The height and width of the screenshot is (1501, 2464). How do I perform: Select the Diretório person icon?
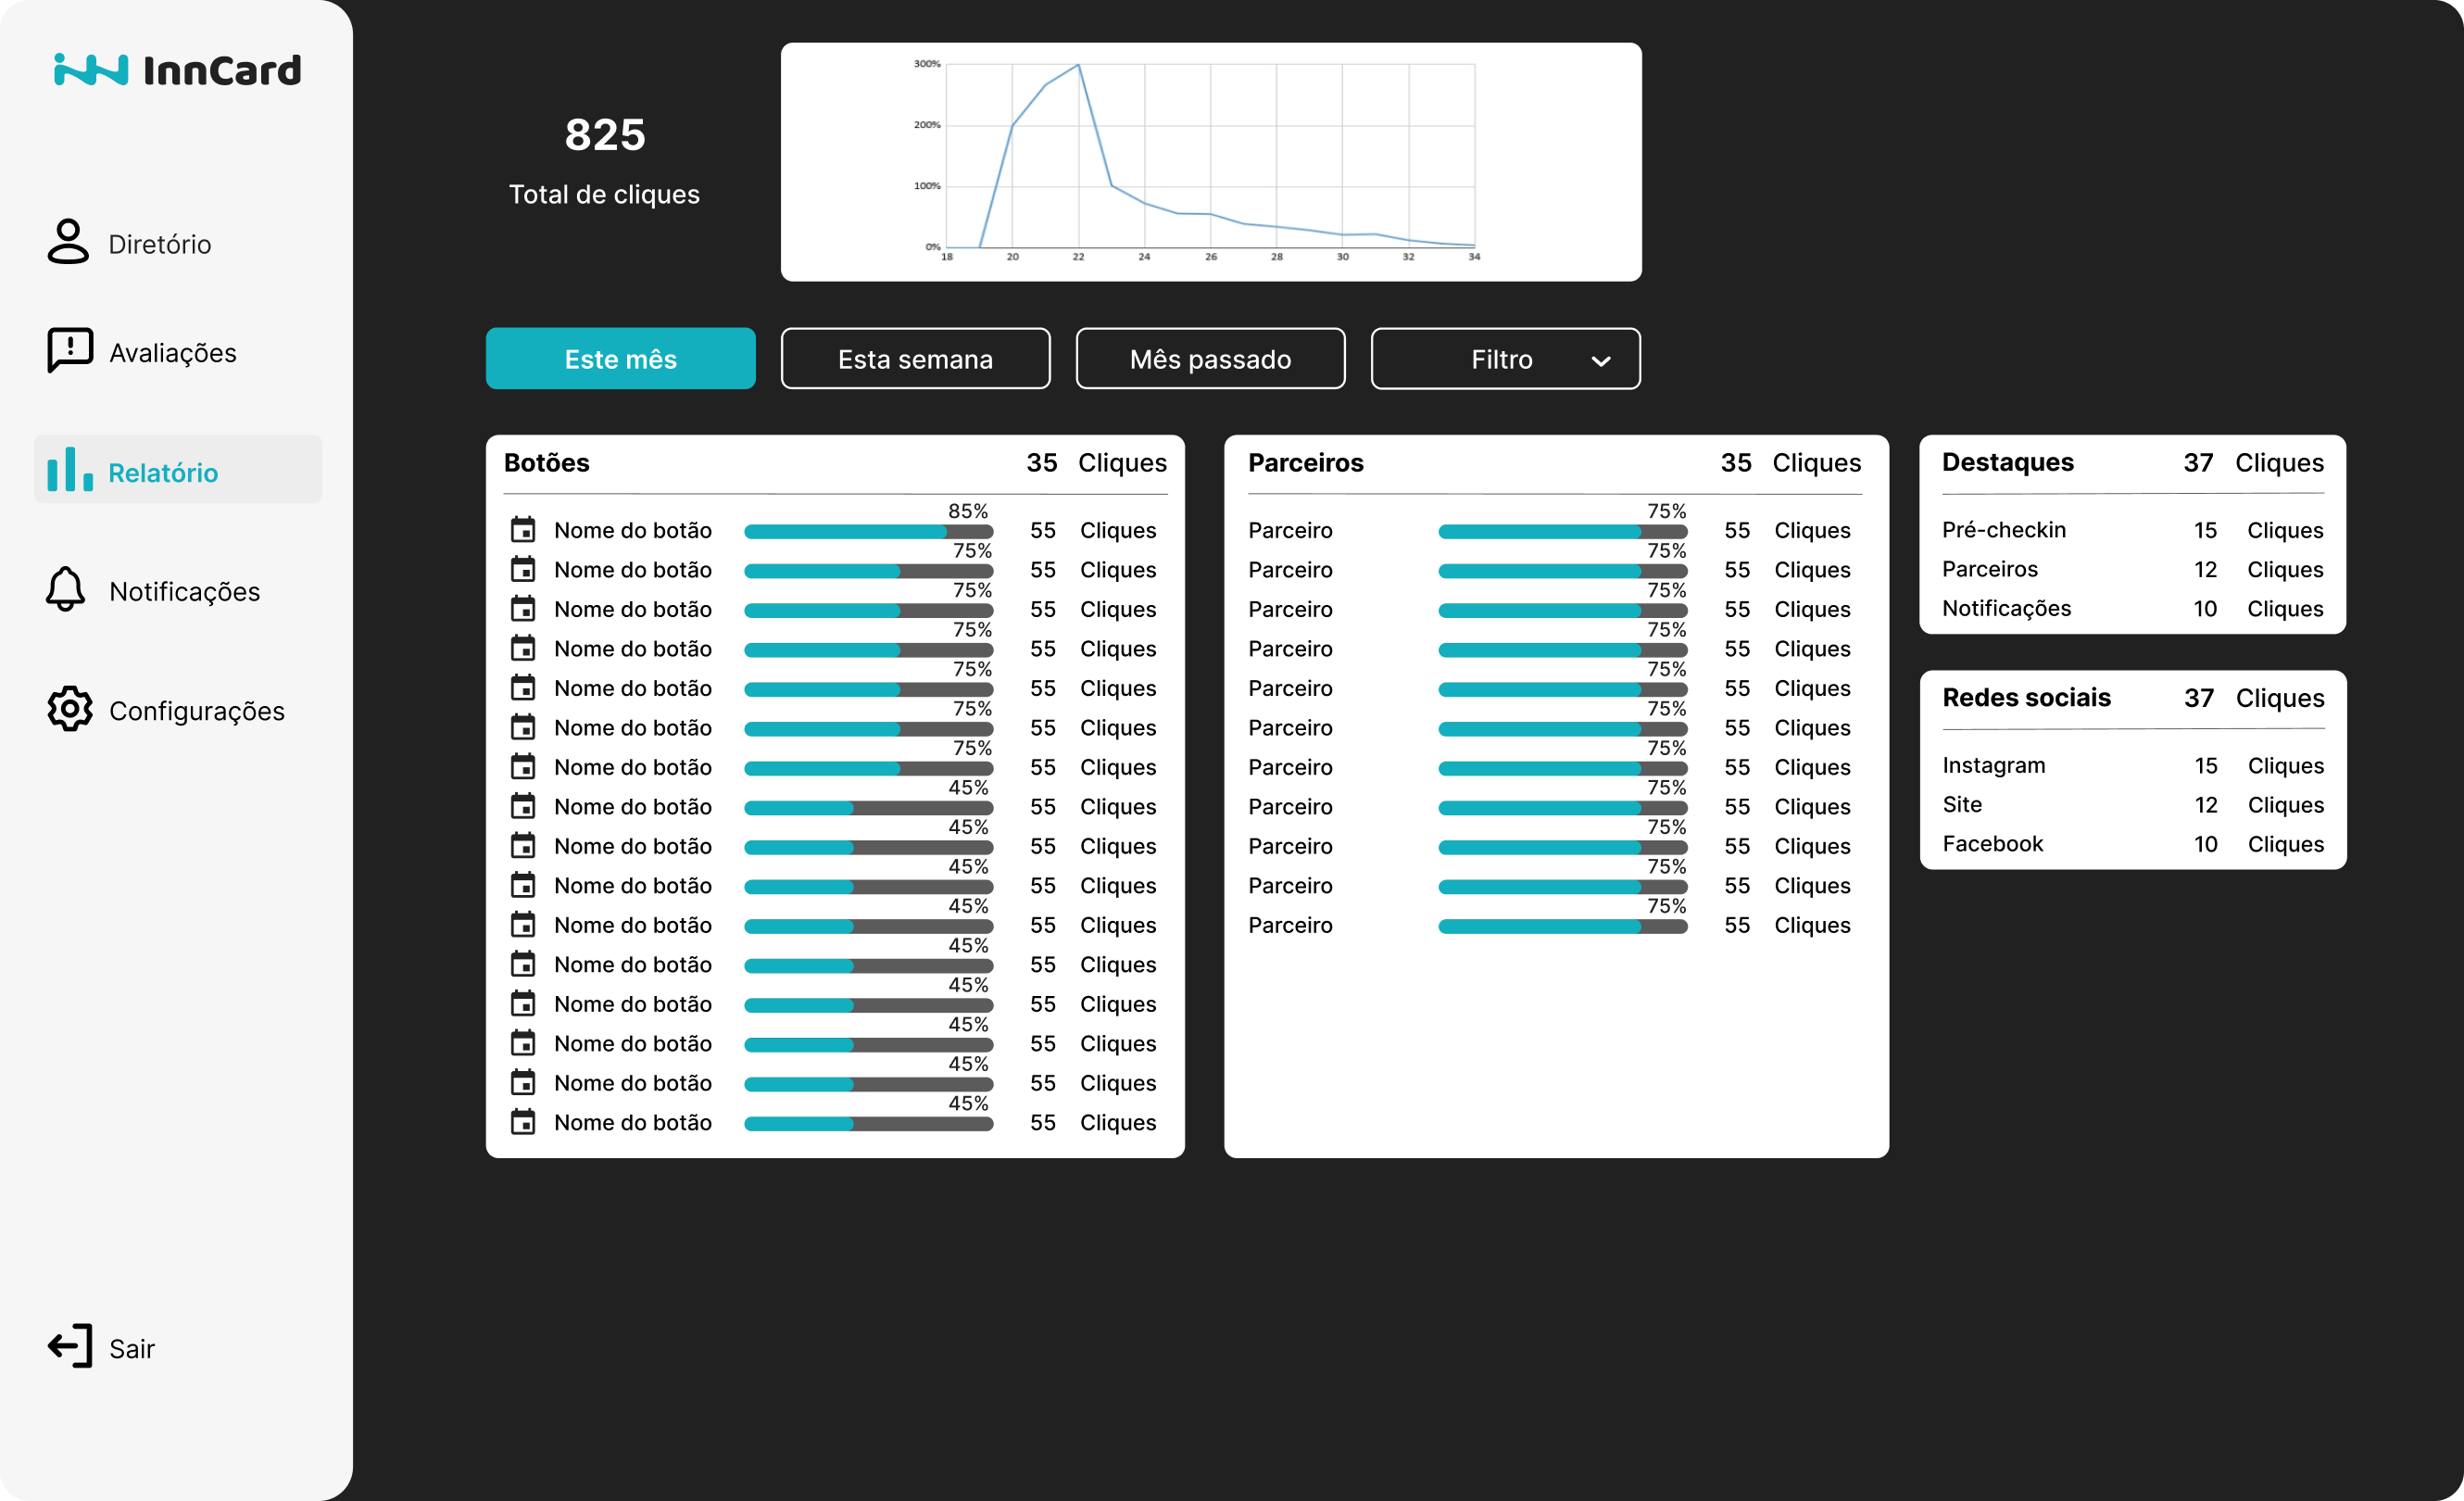[x=67, y=242]
